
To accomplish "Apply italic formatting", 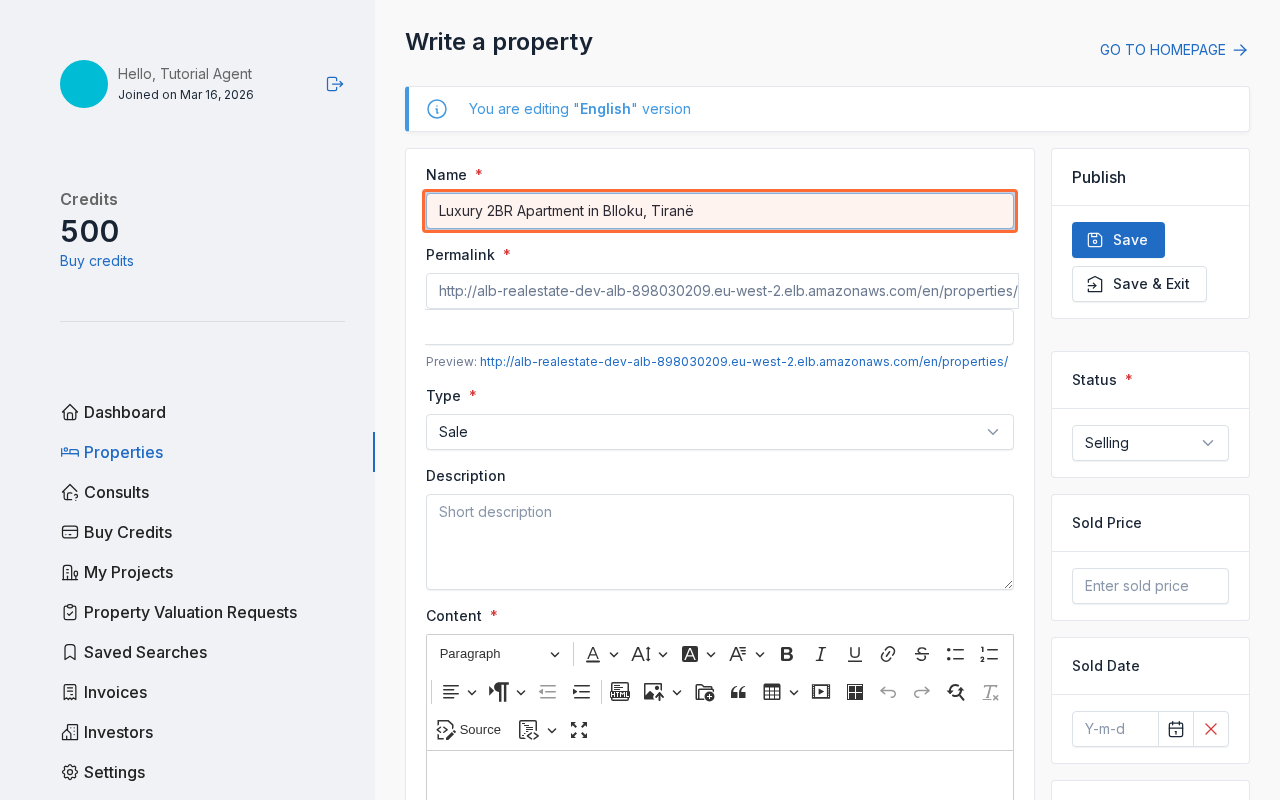I will (x=820, y=653).
